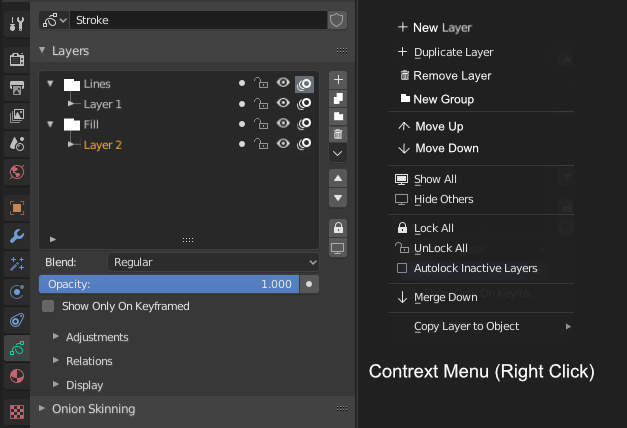Open the Grease Pencil data tab
627x428 pixels.
(x=16, y=348)
